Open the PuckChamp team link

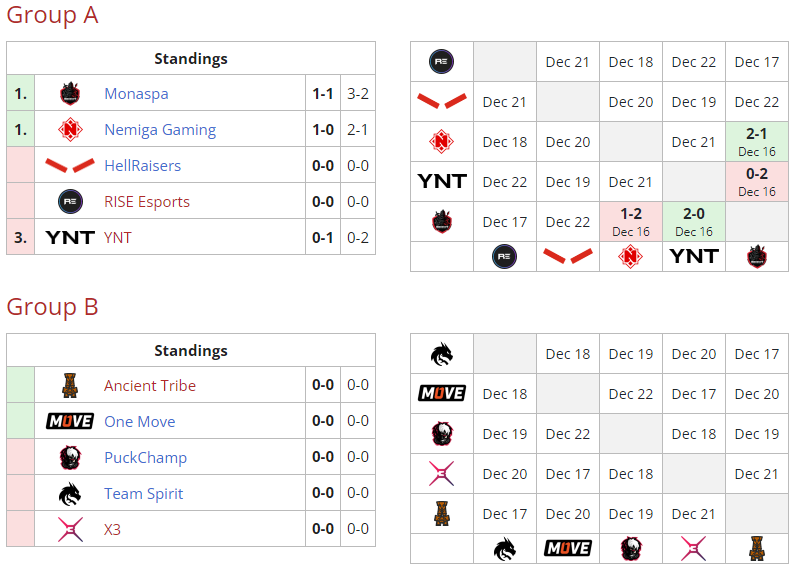(x=145, y=457)
